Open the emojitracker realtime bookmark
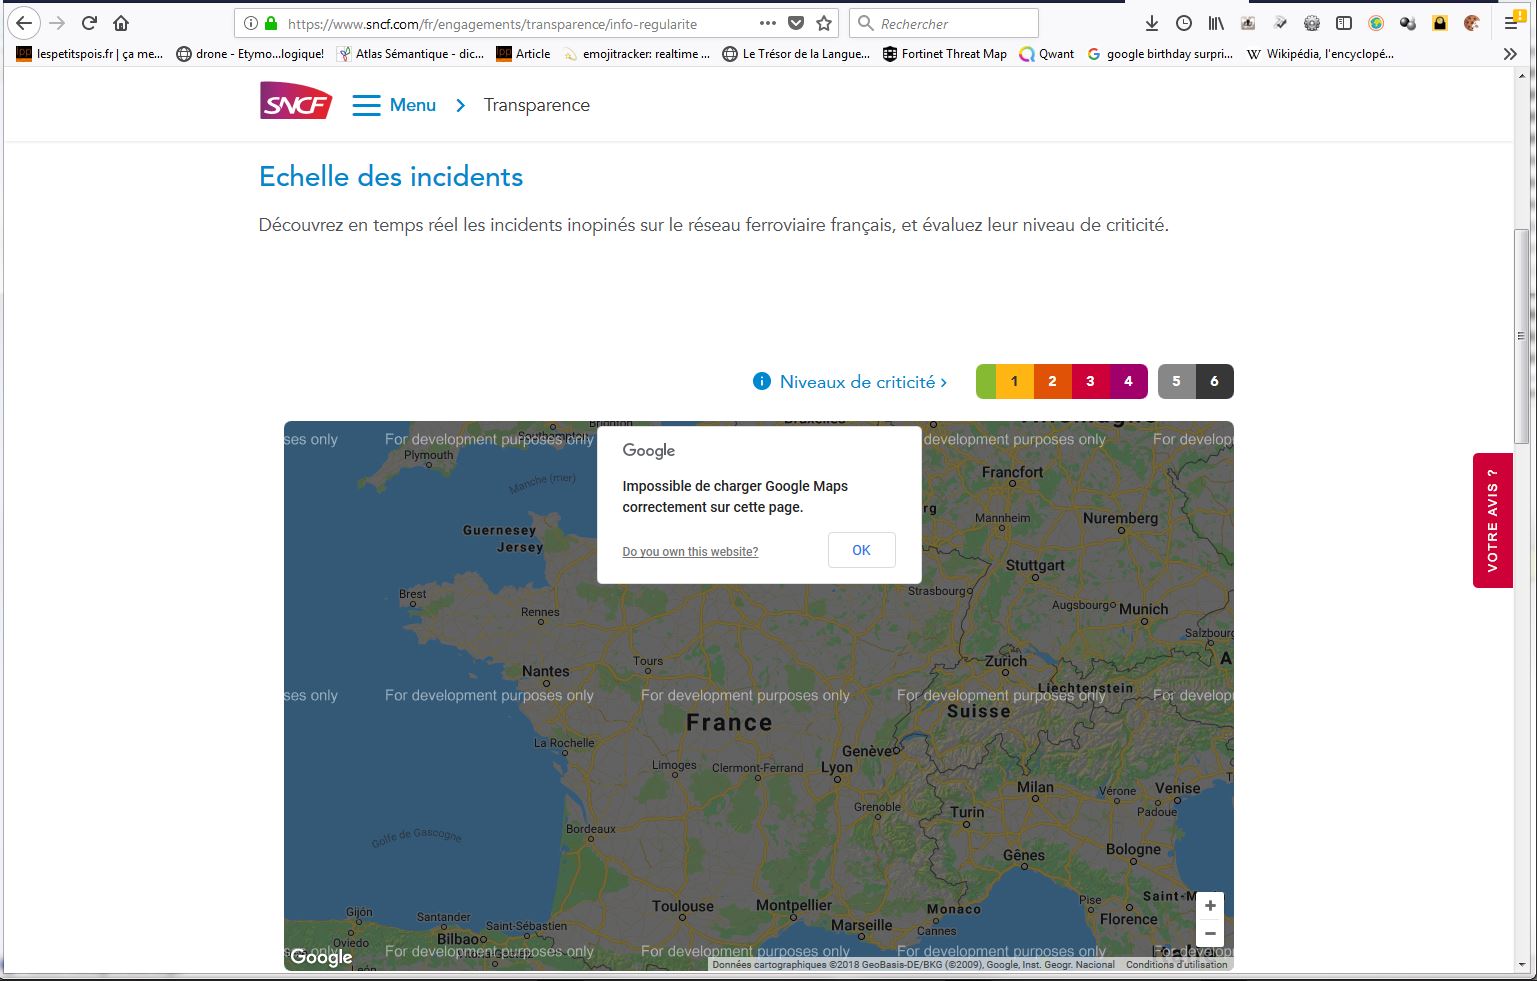Viewport: 1537px width, 981px height. tap(636, 54)
